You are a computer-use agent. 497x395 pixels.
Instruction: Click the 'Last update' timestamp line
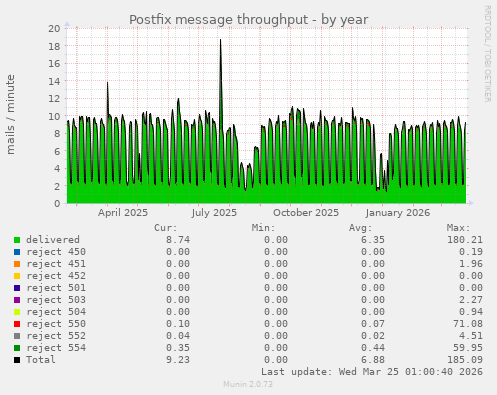[x=372, y=372]
